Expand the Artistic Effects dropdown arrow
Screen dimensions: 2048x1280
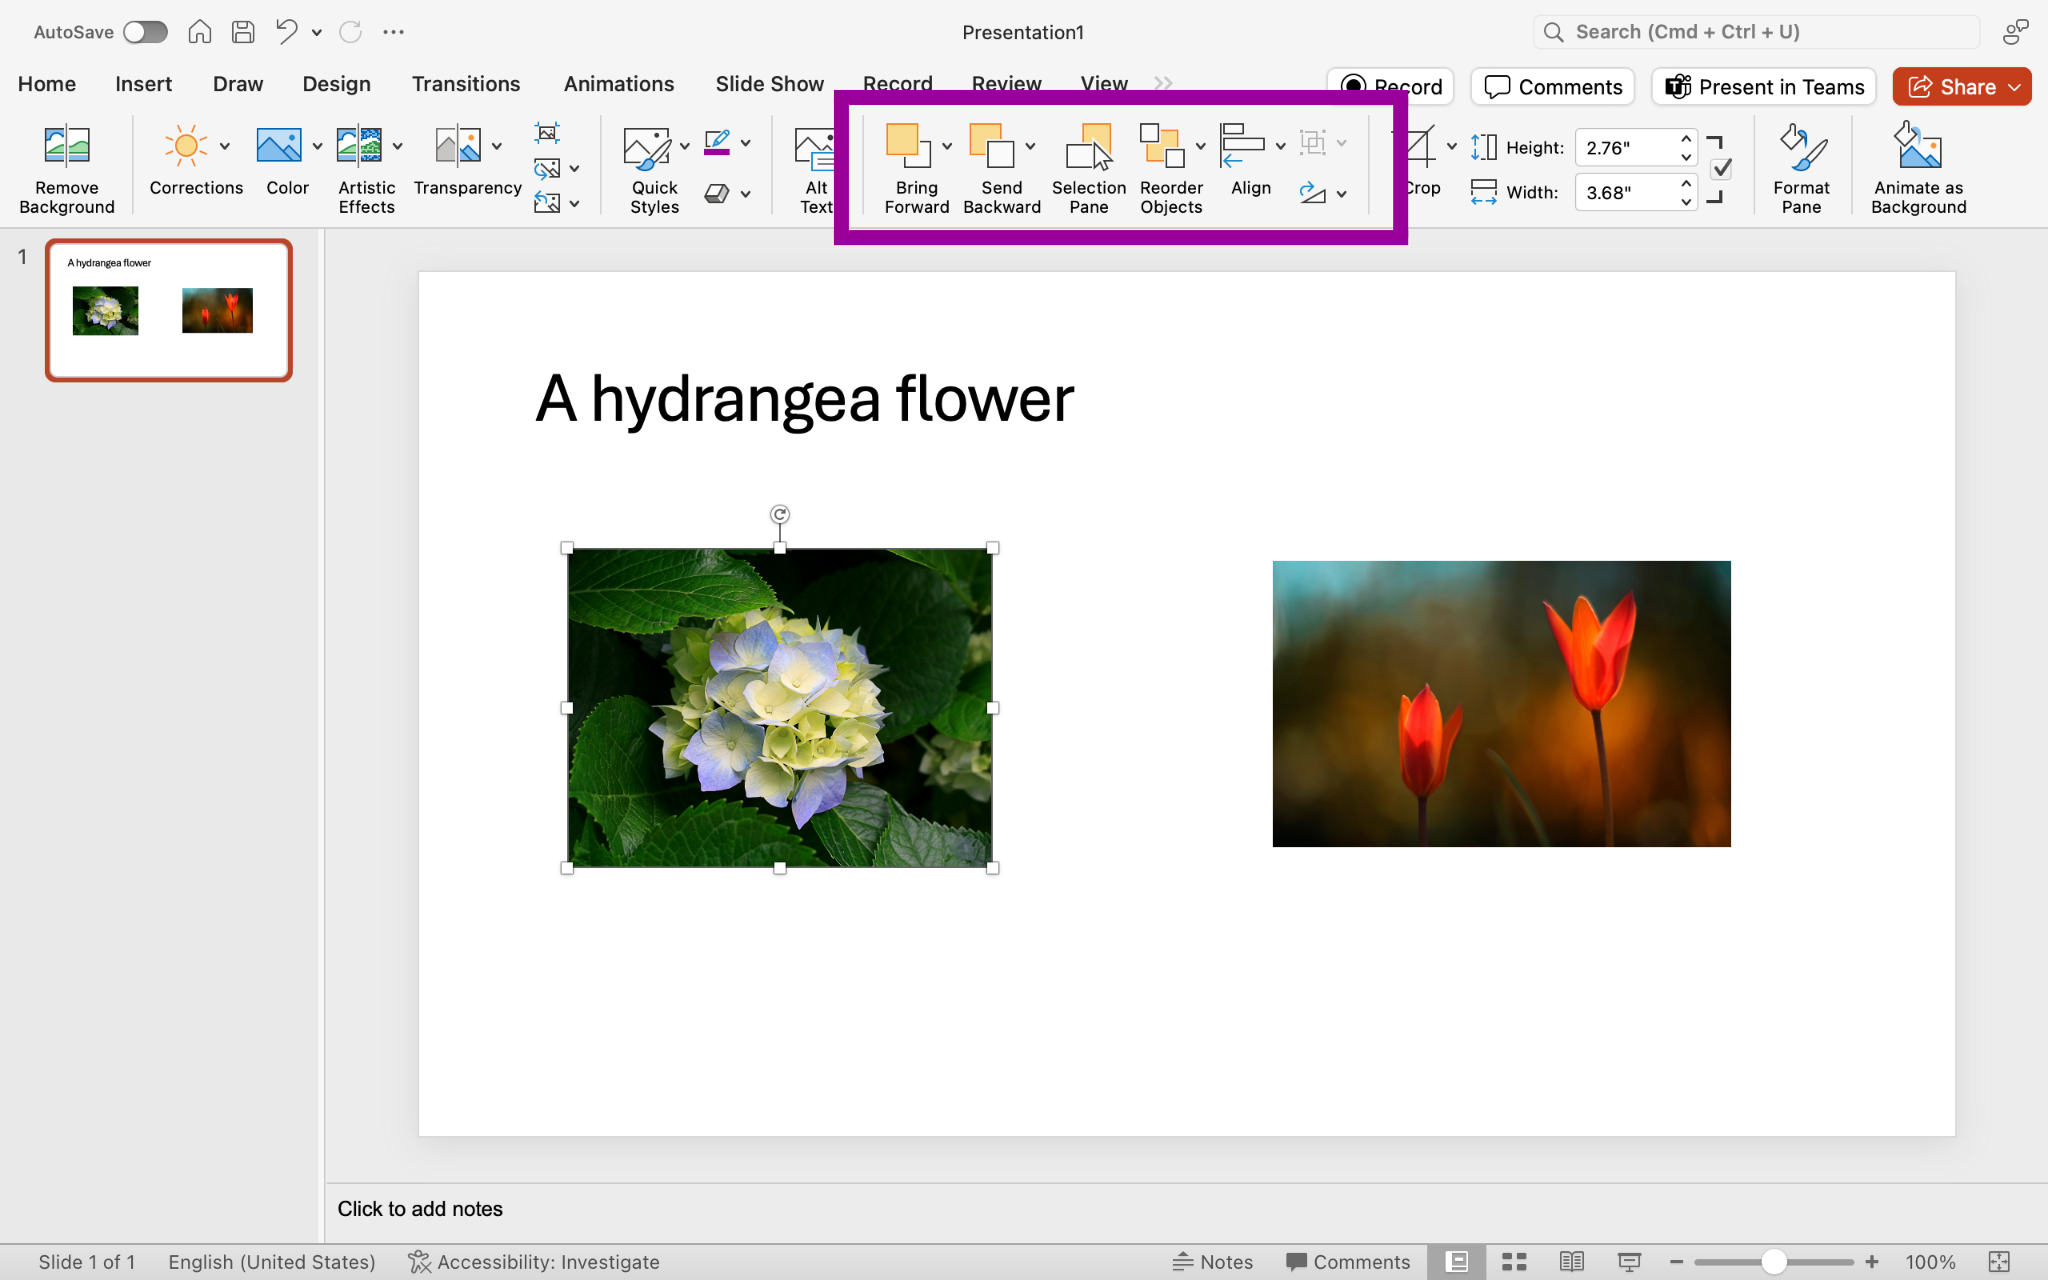(x=397, y=146)
